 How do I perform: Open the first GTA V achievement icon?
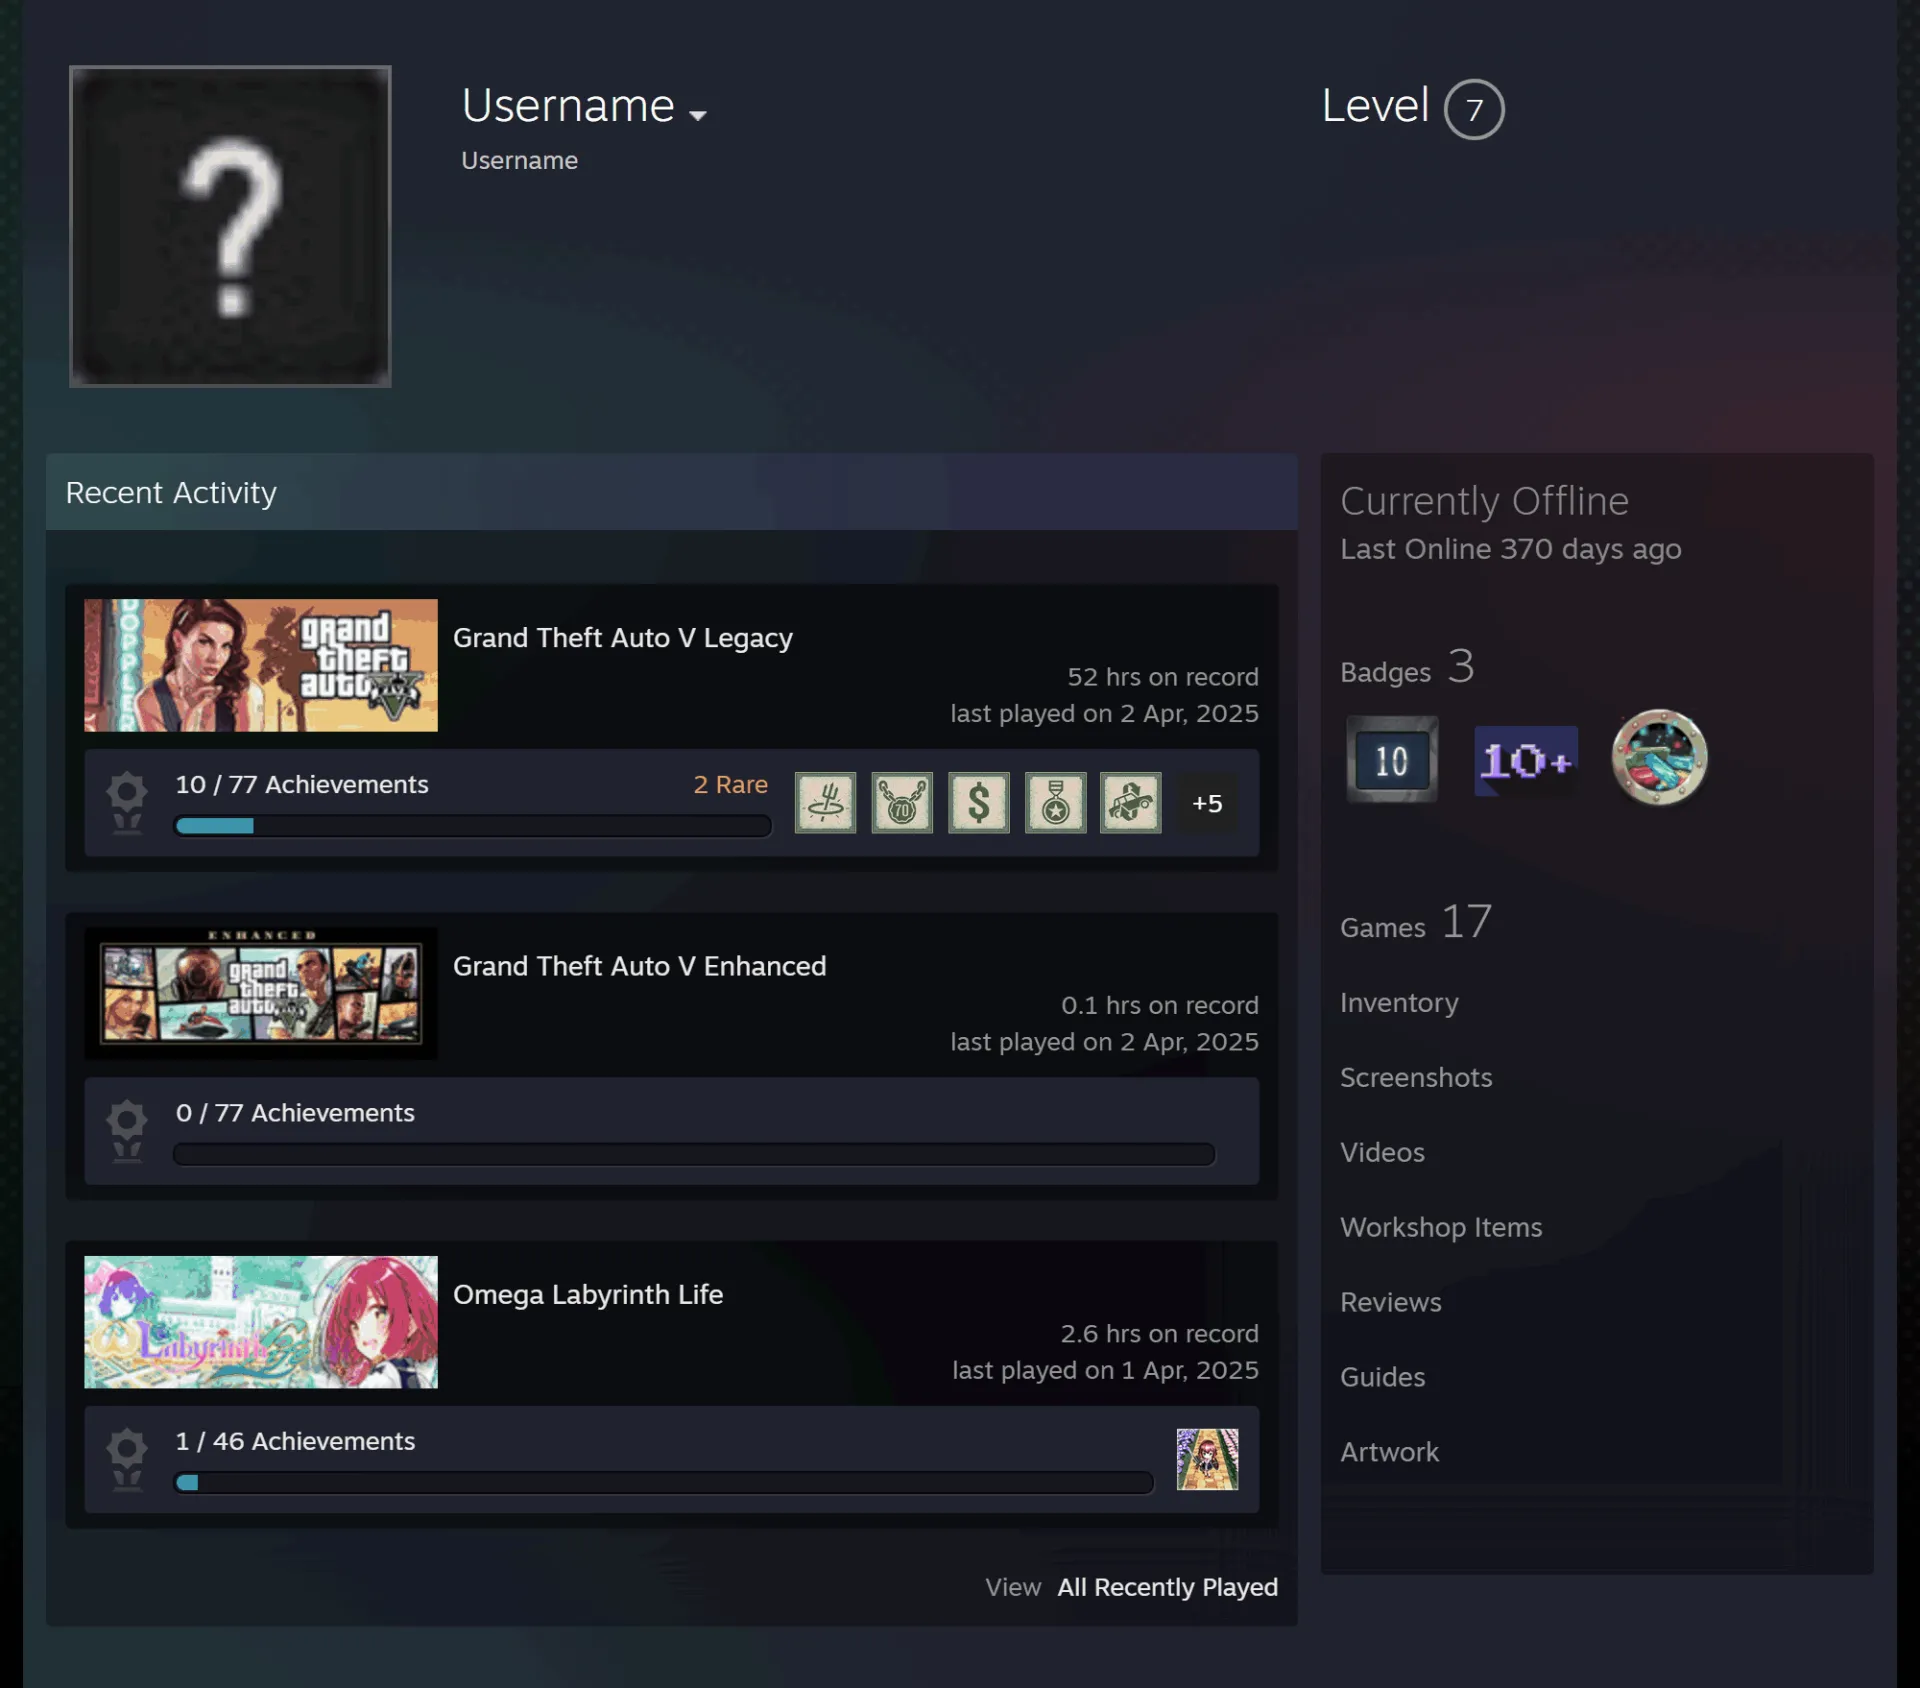pyautogui.click(x=825, y=802)
